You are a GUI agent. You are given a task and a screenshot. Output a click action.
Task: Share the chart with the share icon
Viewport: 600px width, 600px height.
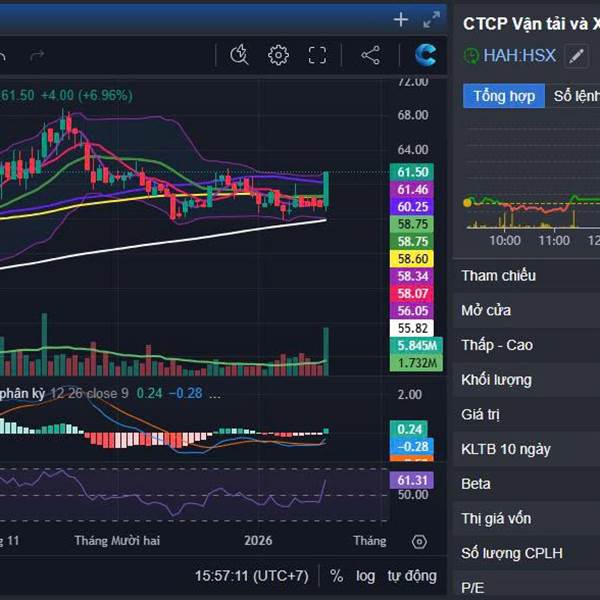pos(370,55)
